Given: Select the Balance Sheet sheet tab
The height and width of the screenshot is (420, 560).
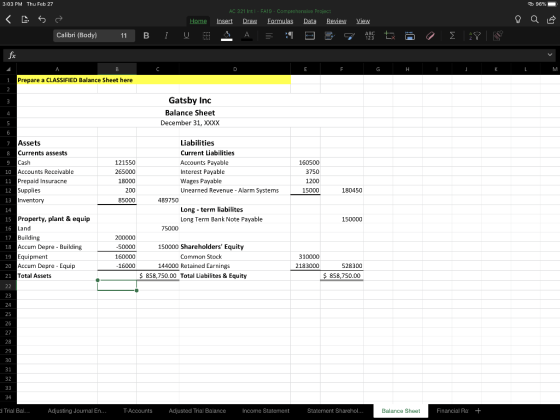Looking at the screenshot, I should tap(401, 411).
